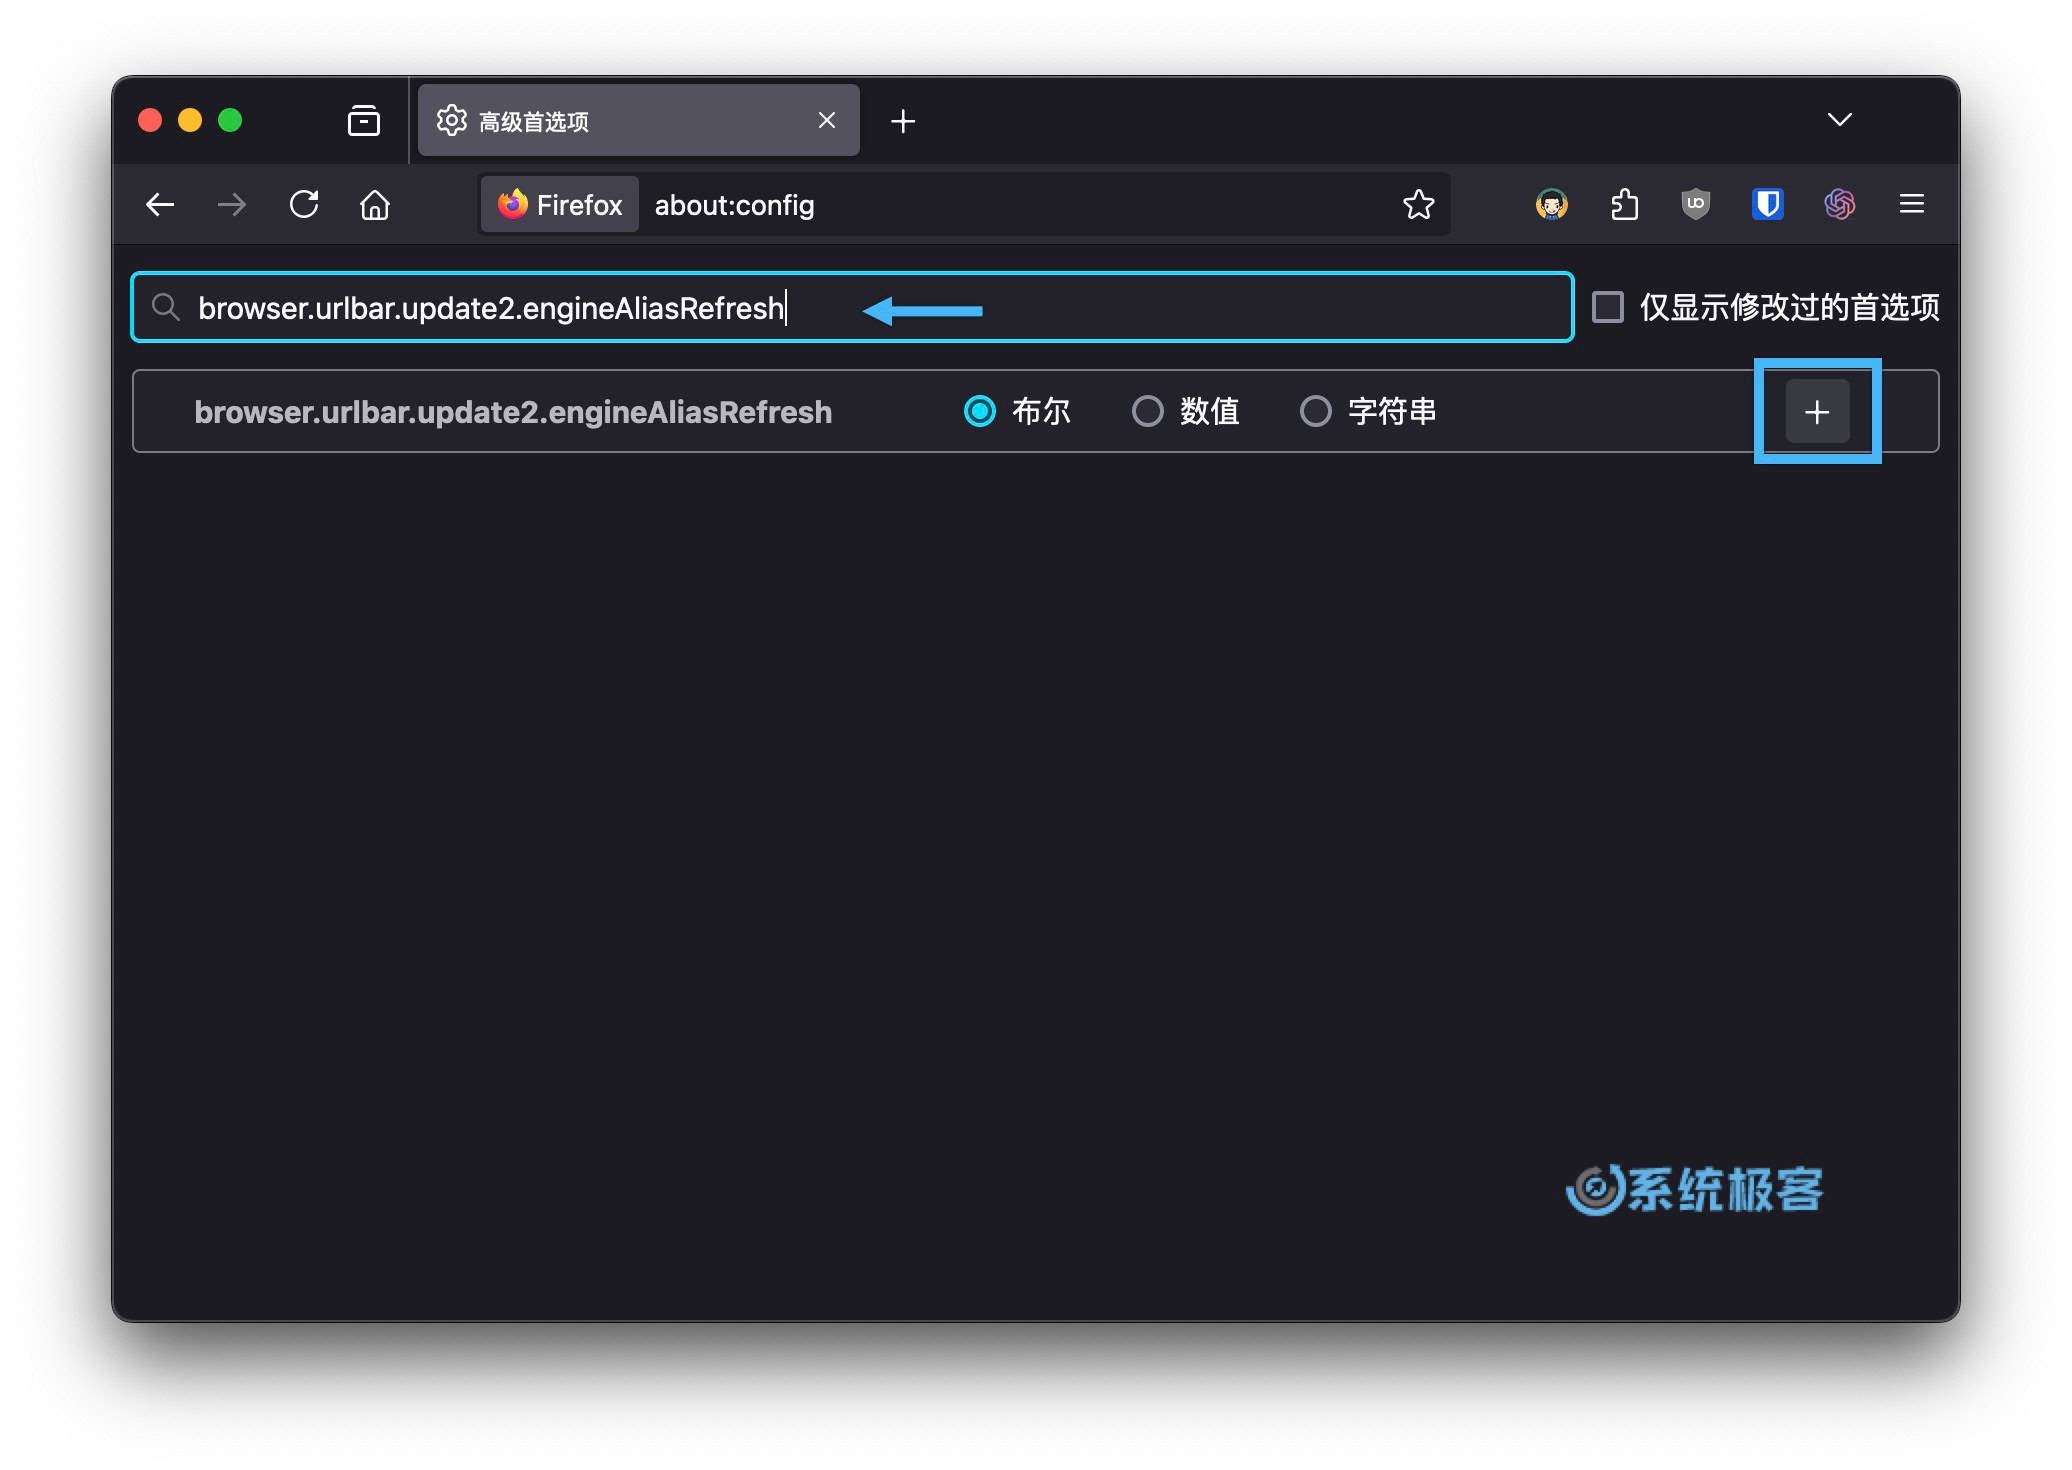Select the 布尔 radio button

point(980,411)
